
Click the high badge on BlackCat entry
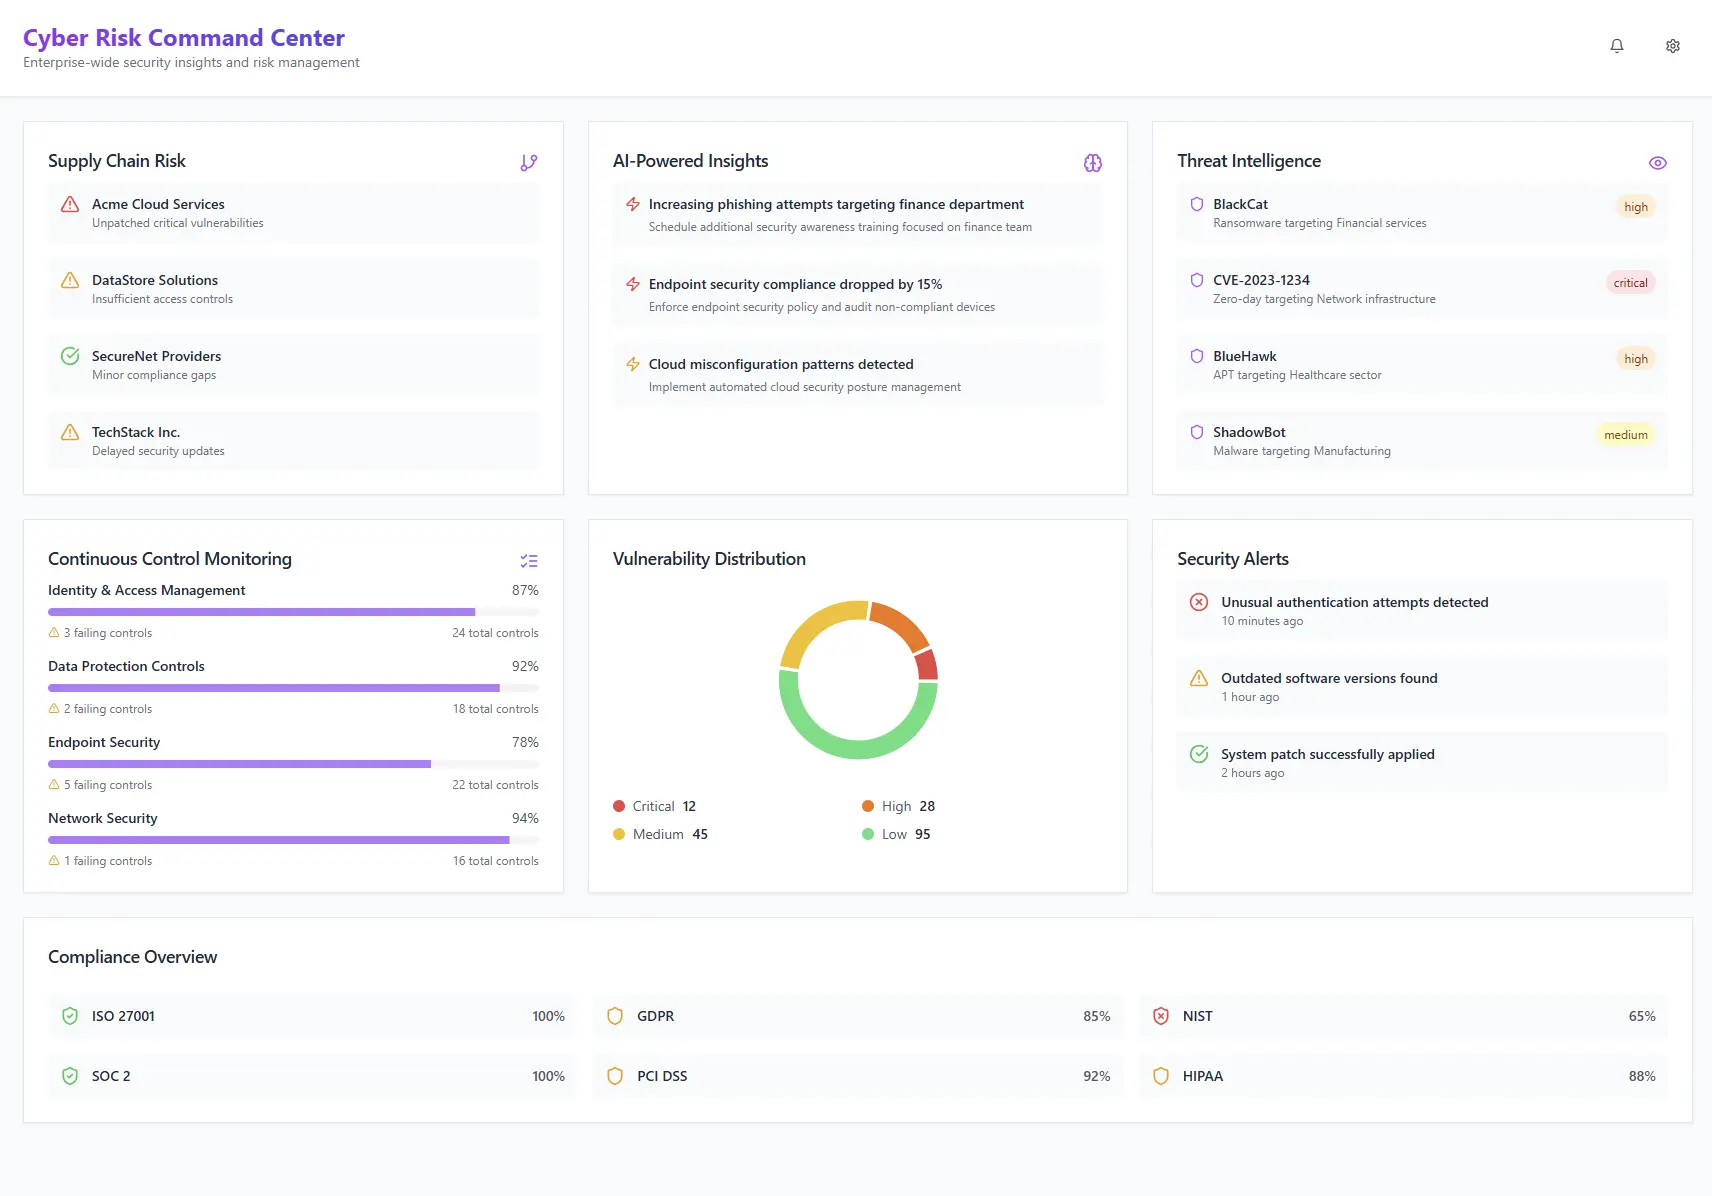(1635, 207)
